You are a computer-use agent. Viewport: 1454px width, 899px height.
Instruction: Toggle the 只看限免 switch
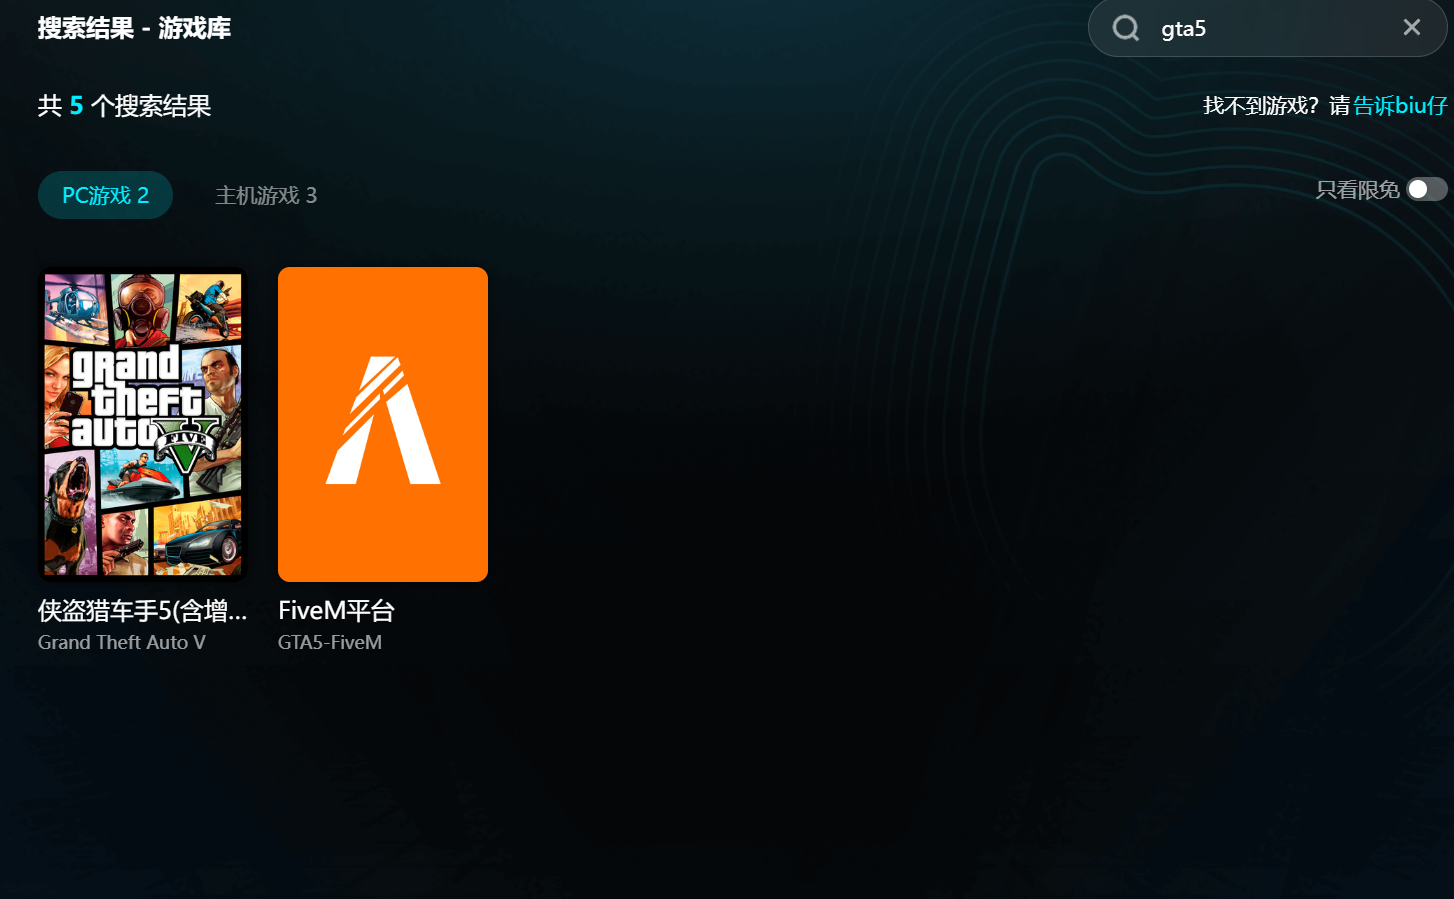[x=1427, y=189]
